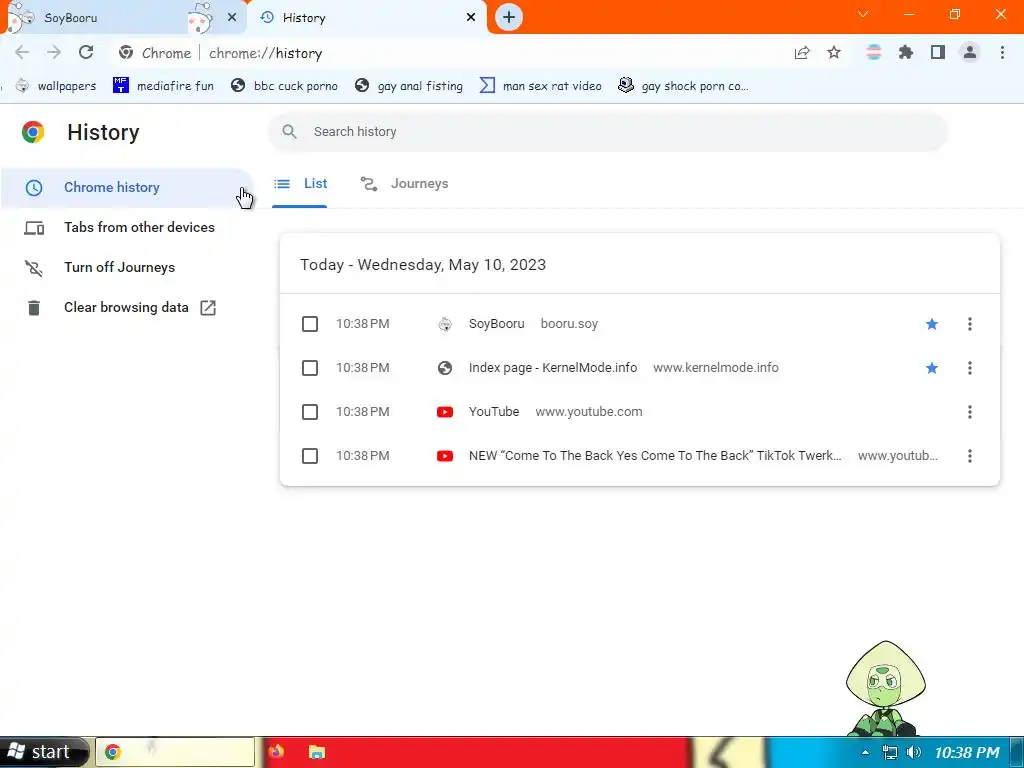Click the site info Chrome icon in address bar
1024x768 pixels.
click(126, 53)
